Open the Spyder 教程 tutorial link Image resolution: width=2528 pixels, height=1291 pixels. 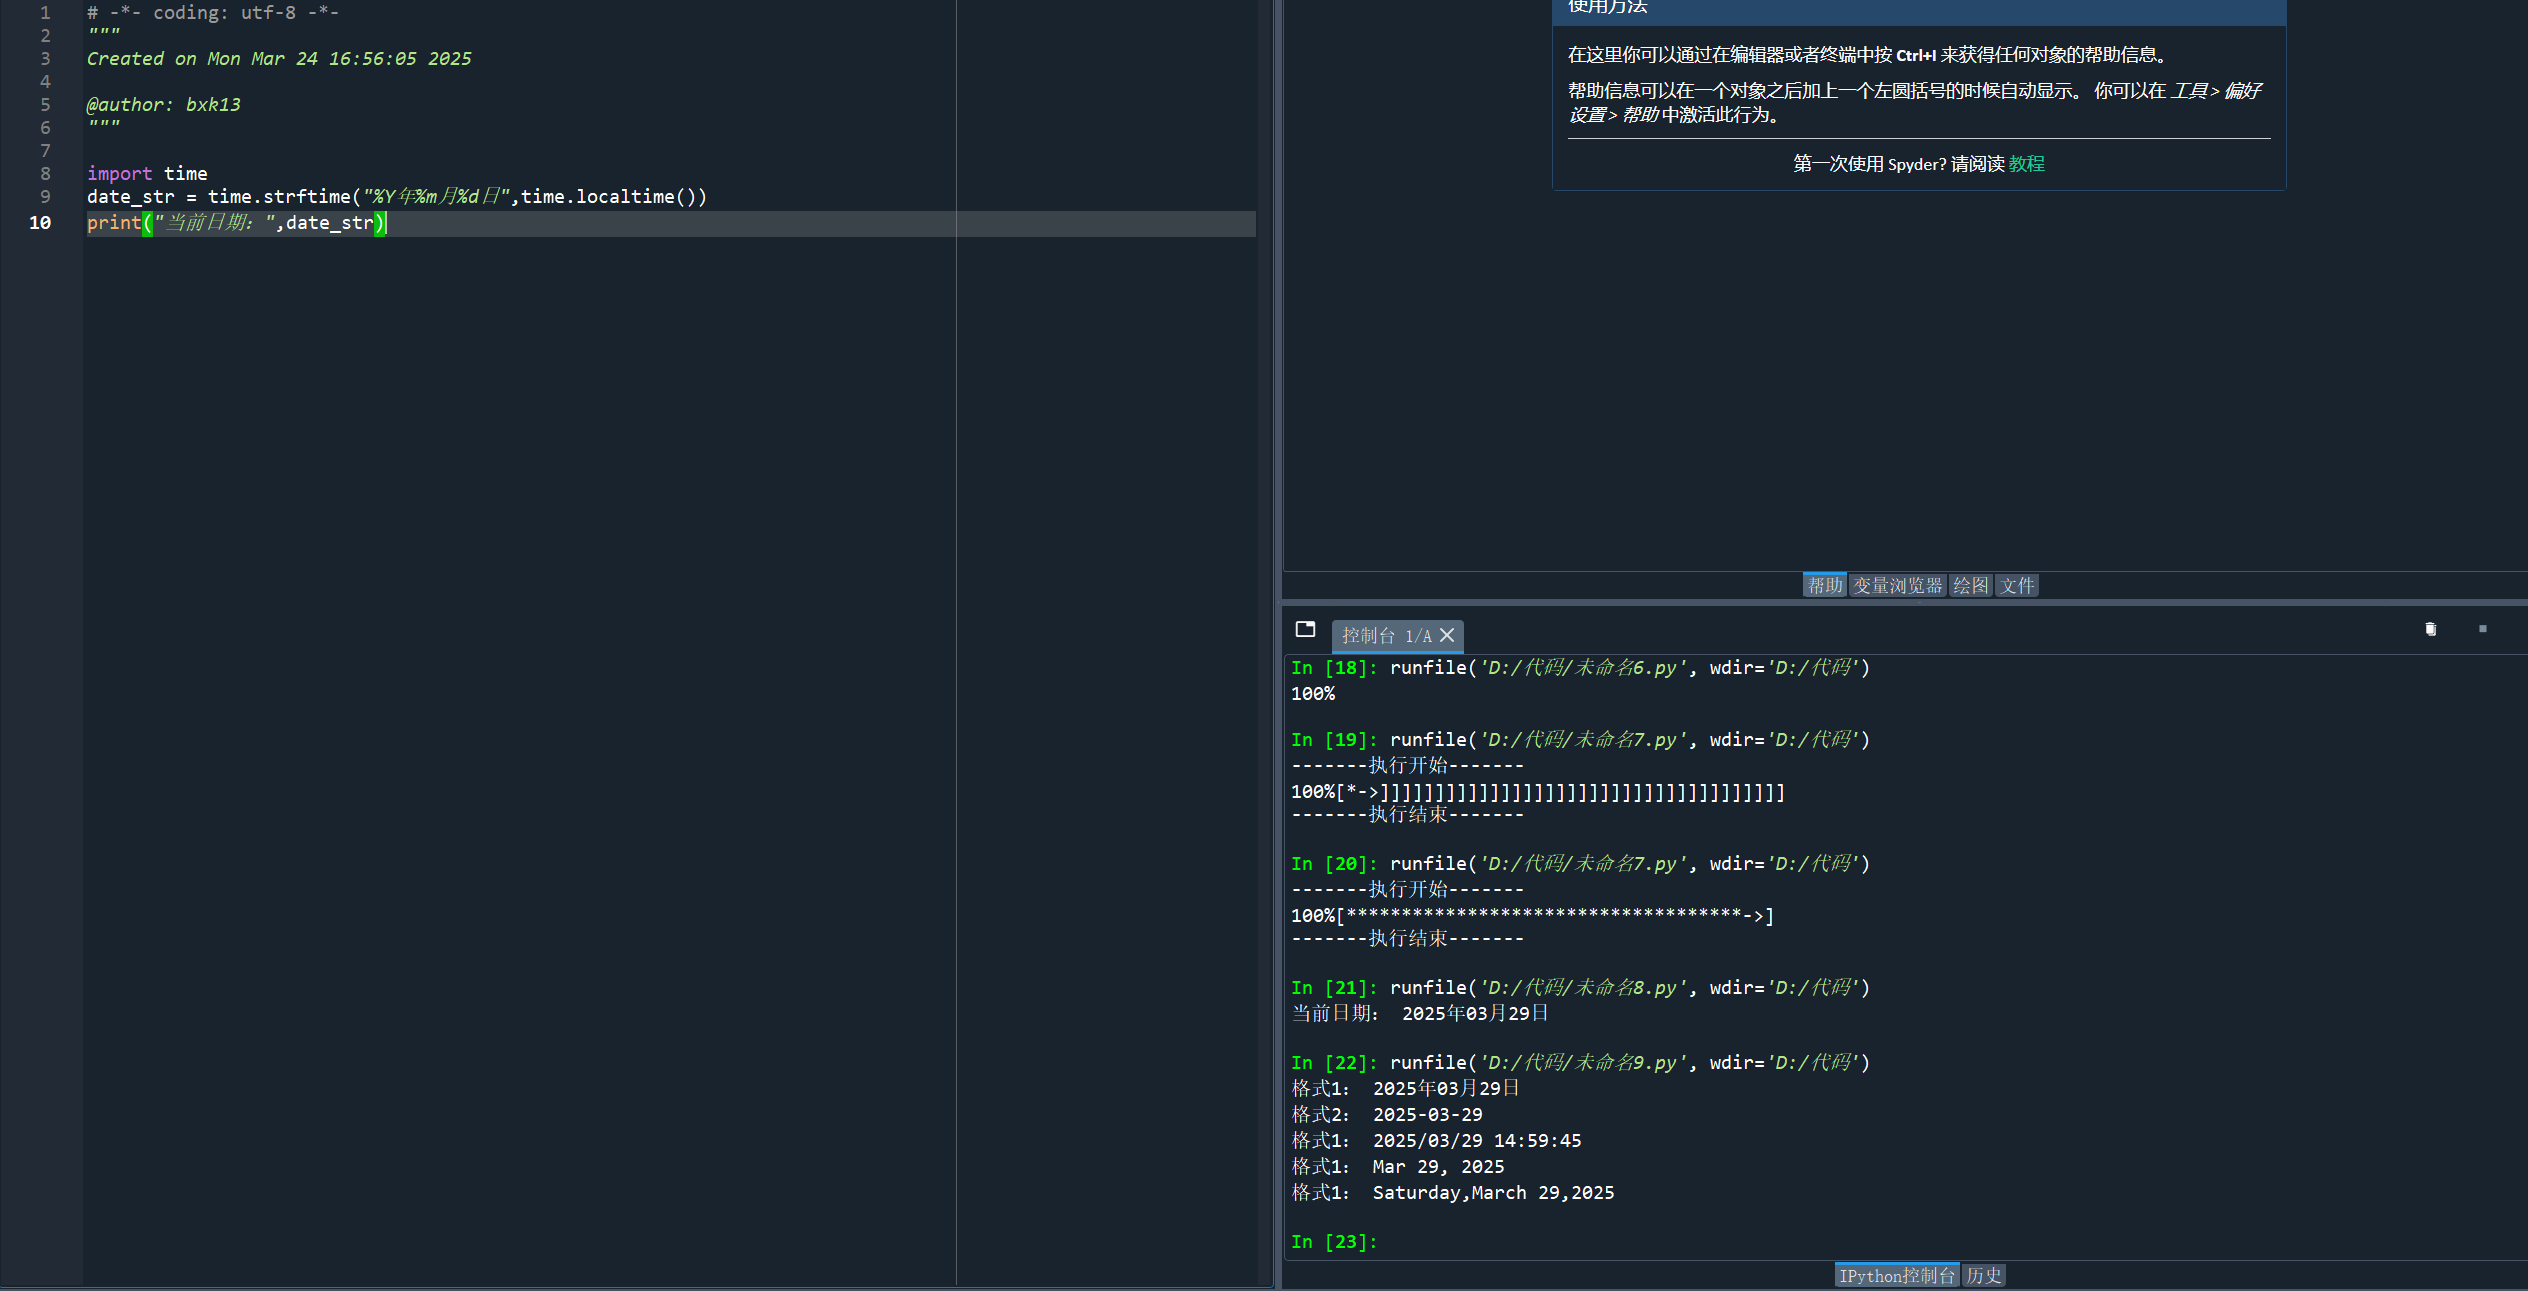(2026, 164)
